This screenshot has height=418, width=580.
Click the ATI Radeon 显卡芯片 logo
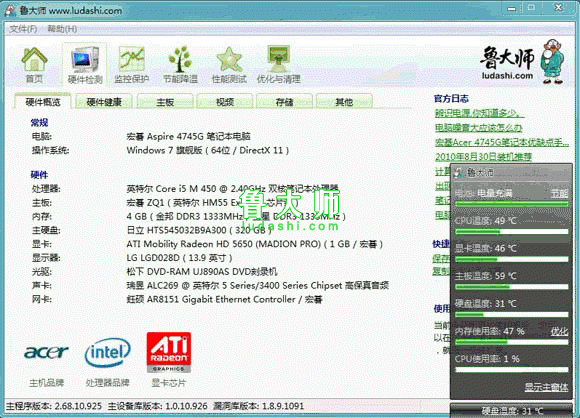tap(169, 352)
